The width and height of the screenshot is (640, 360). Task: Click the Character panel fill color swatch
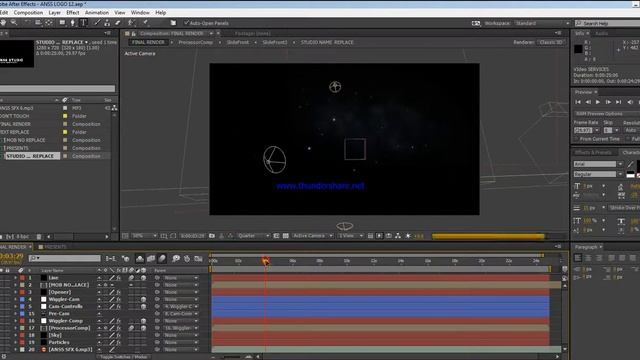point(638,166)
